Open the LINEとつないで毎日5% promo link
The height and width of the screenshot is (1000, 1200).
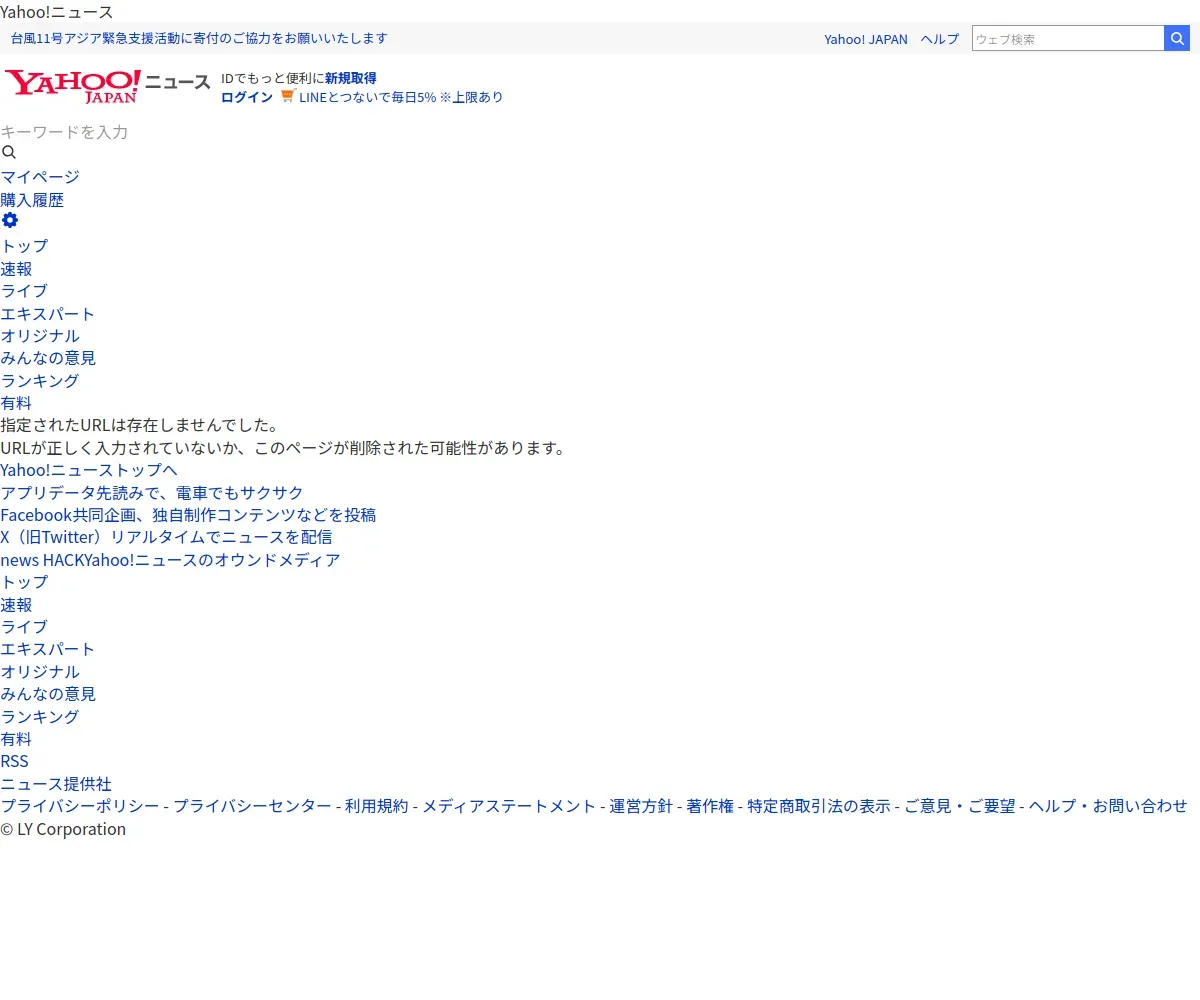point(401,97)
